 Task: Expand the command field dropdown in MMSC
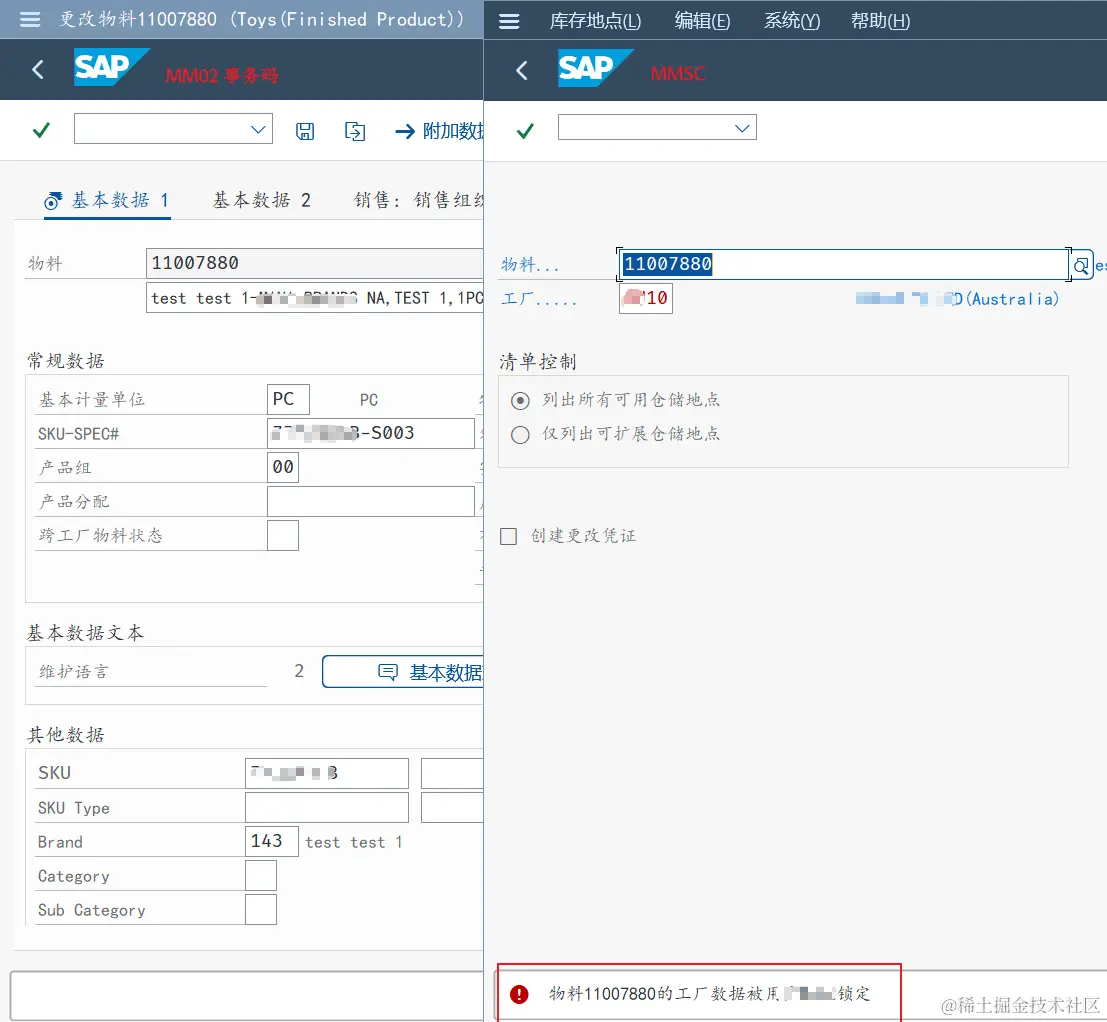point(742,128)
